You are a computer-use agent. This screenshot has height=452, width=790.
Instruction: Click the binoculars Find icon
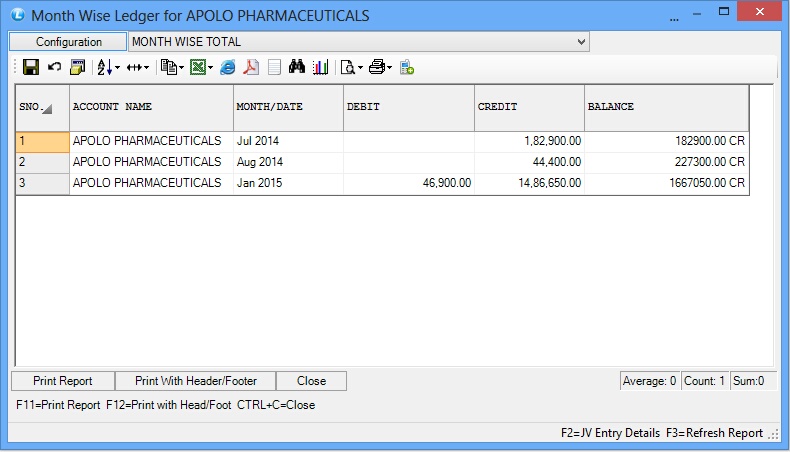pos(297,67)
